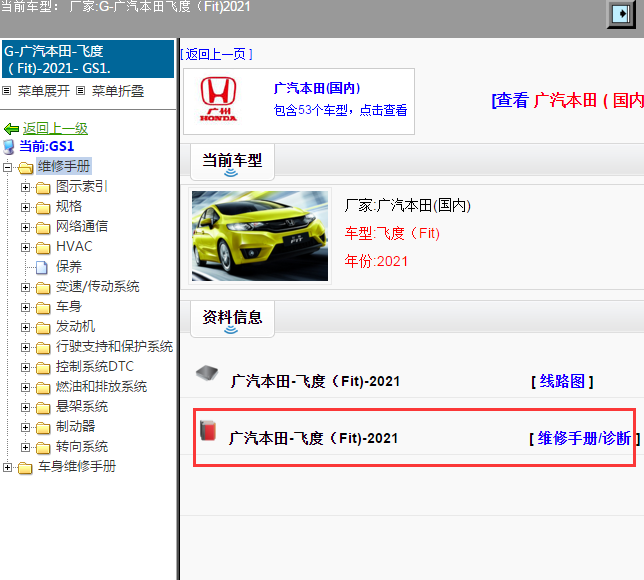The width and height of the screenshot is (644, 580).
Task: Expand the 悬架系统 node
Action: click(x=25, y=407)
